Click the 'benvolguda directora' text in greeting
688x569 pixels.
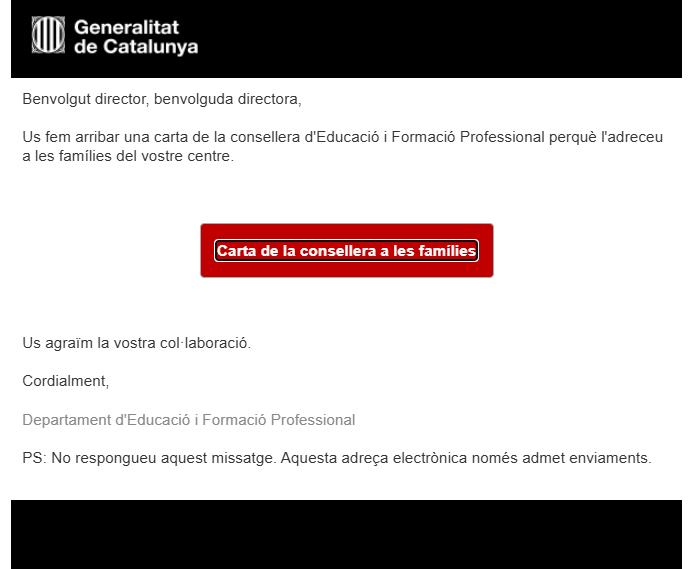[227, 99]
